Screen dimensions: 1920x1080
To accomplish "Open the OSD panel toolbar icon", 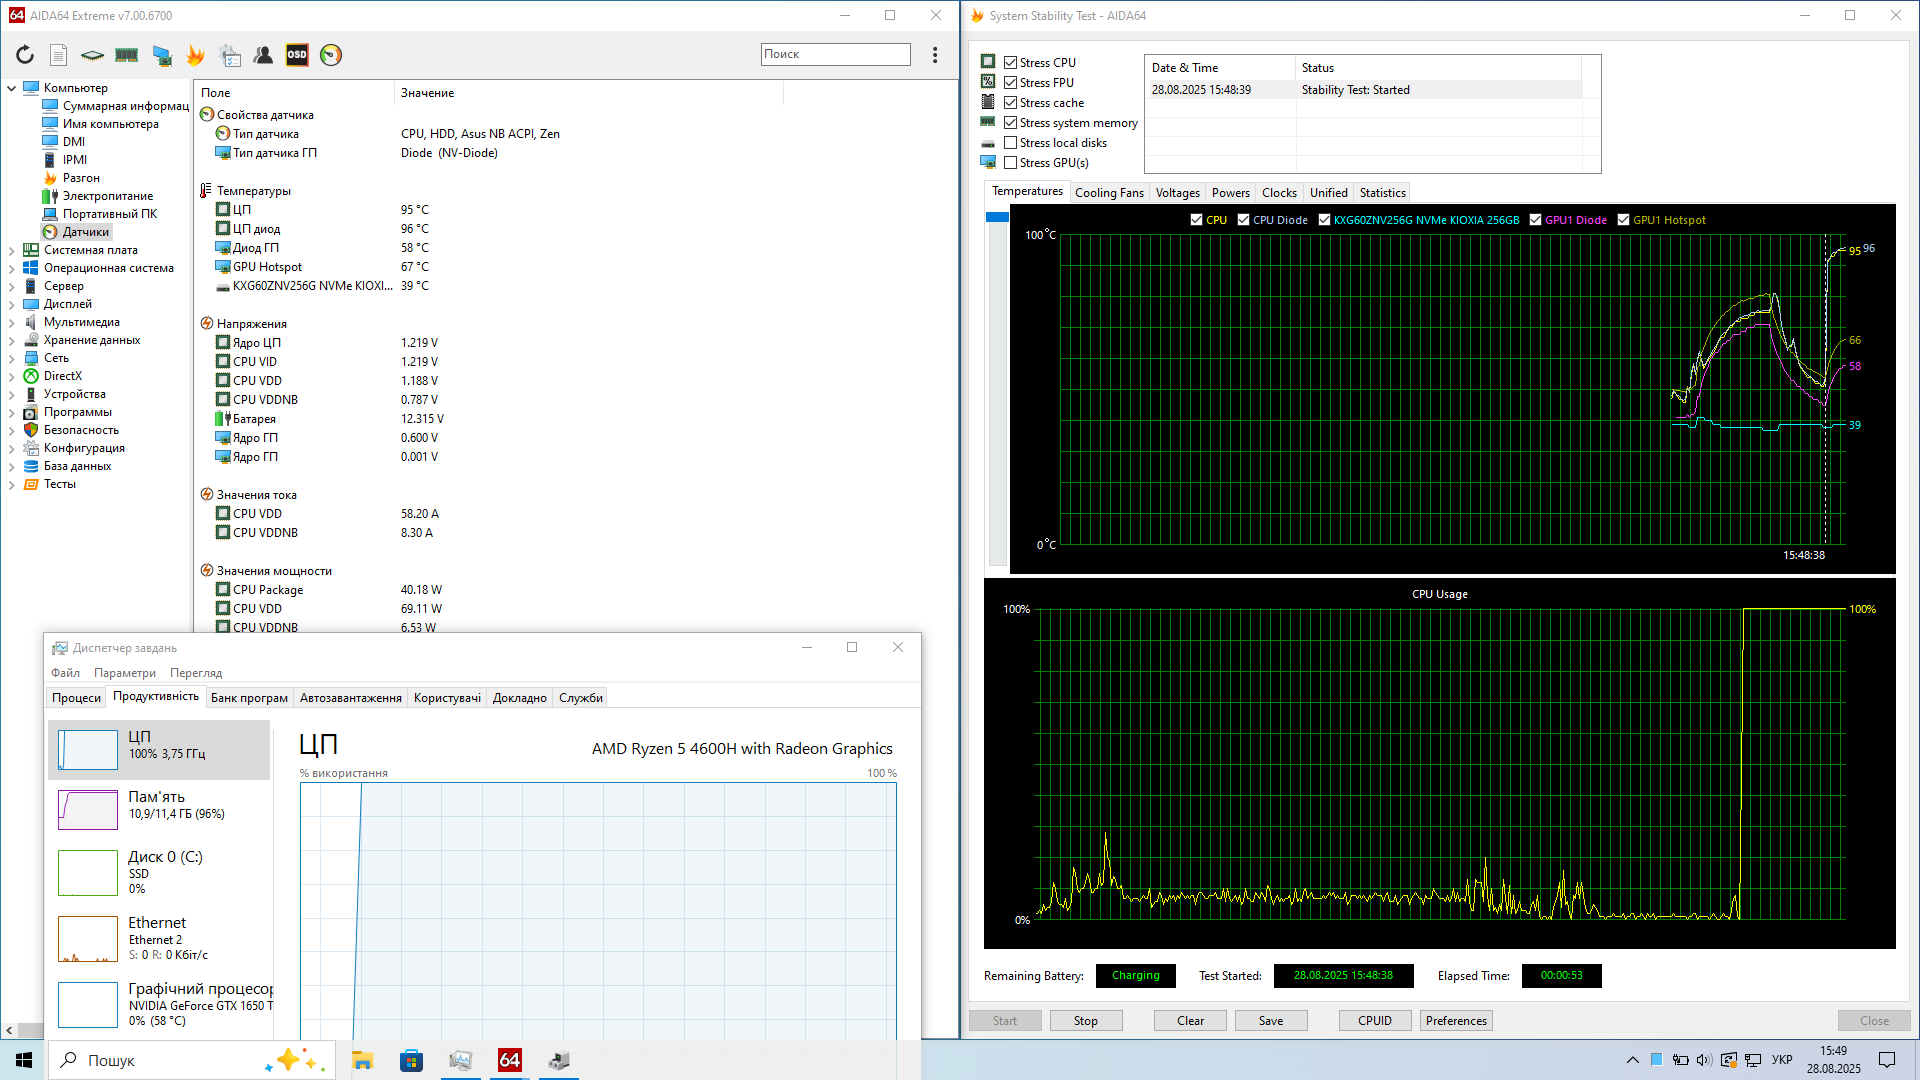I will pyautogui.click(x=297, y=55).
